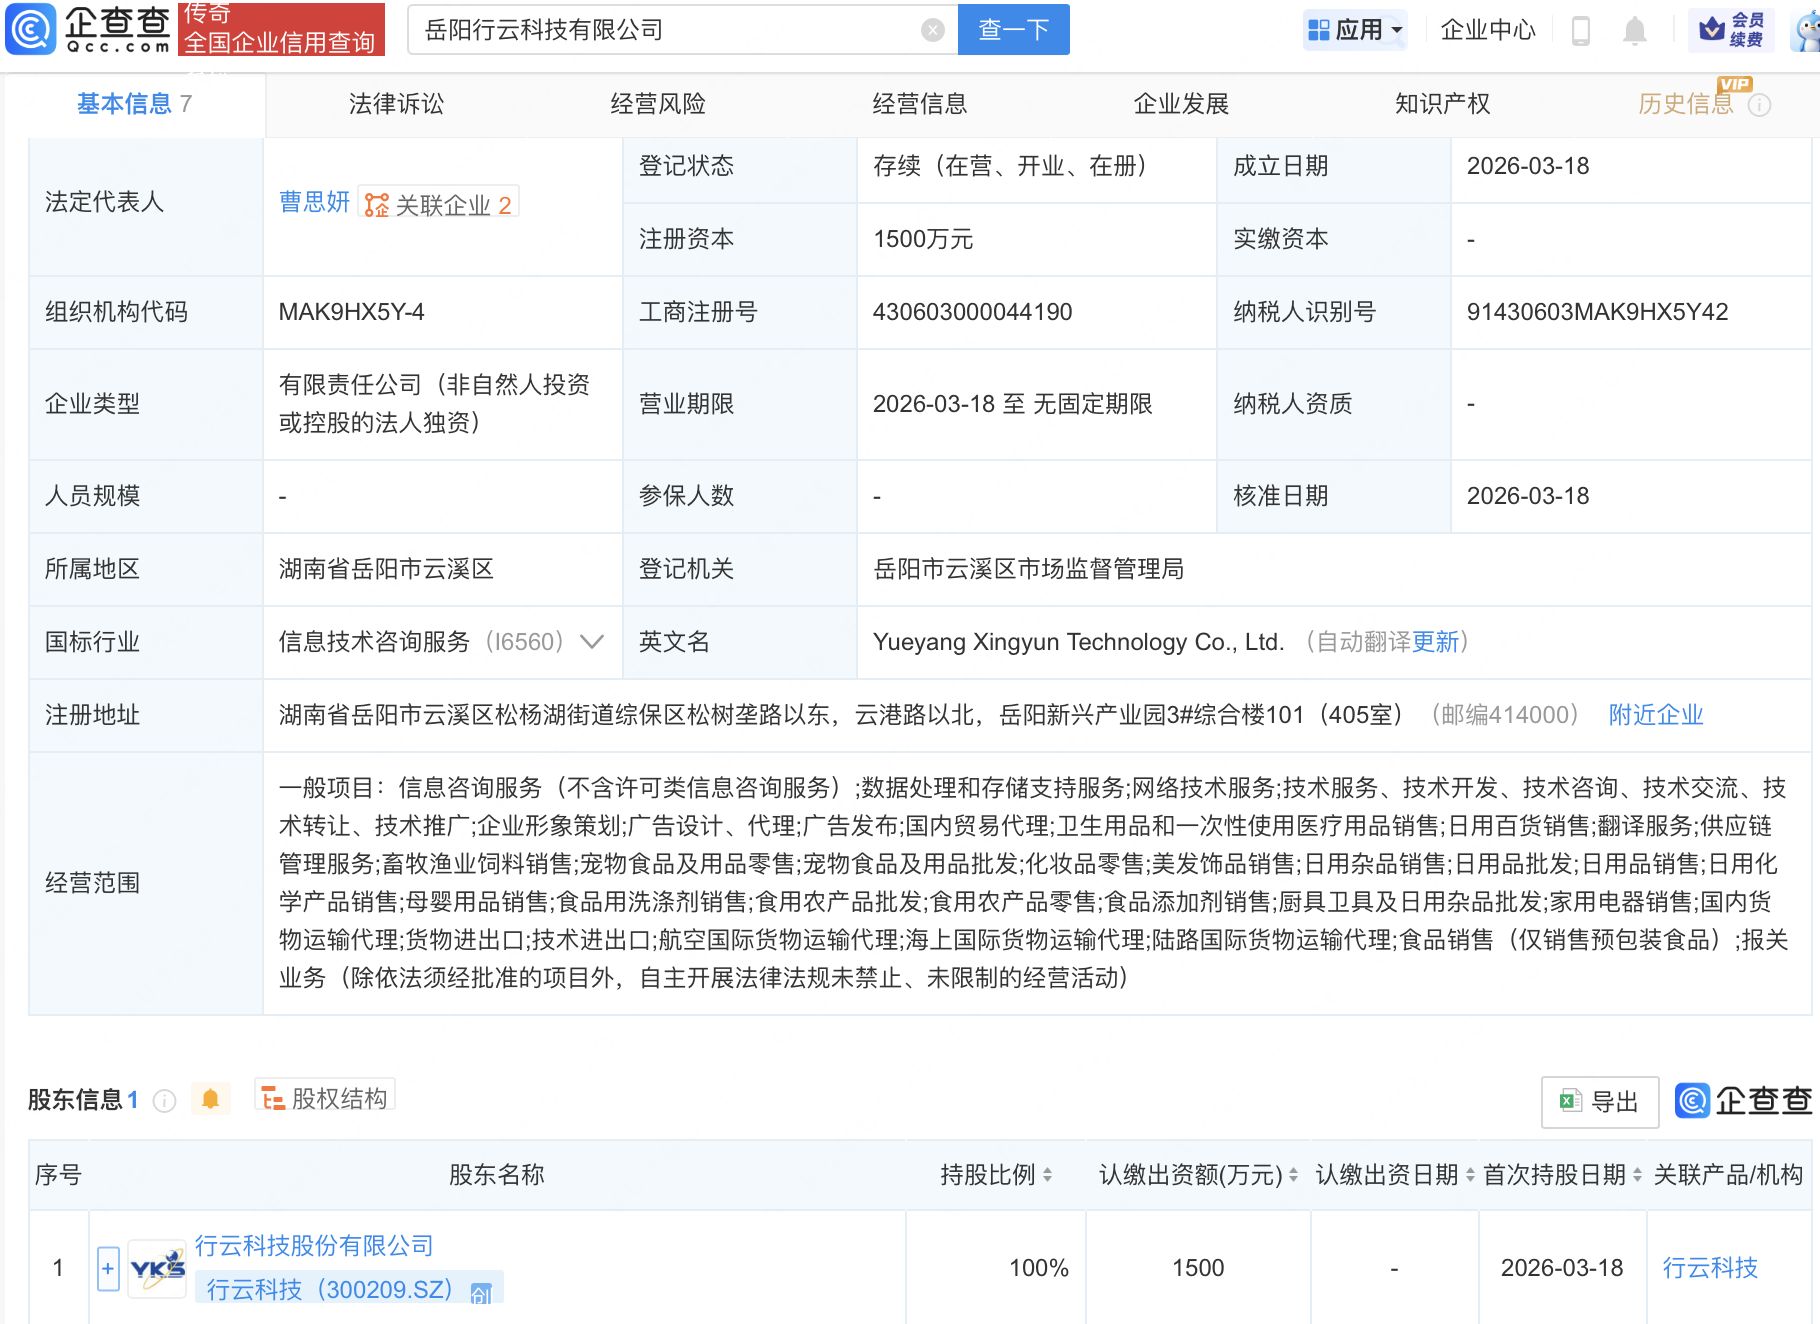Viewport: 1820px width, 1324px height.
Task: Click the 查一下 search button
Action: point(1012,29)
